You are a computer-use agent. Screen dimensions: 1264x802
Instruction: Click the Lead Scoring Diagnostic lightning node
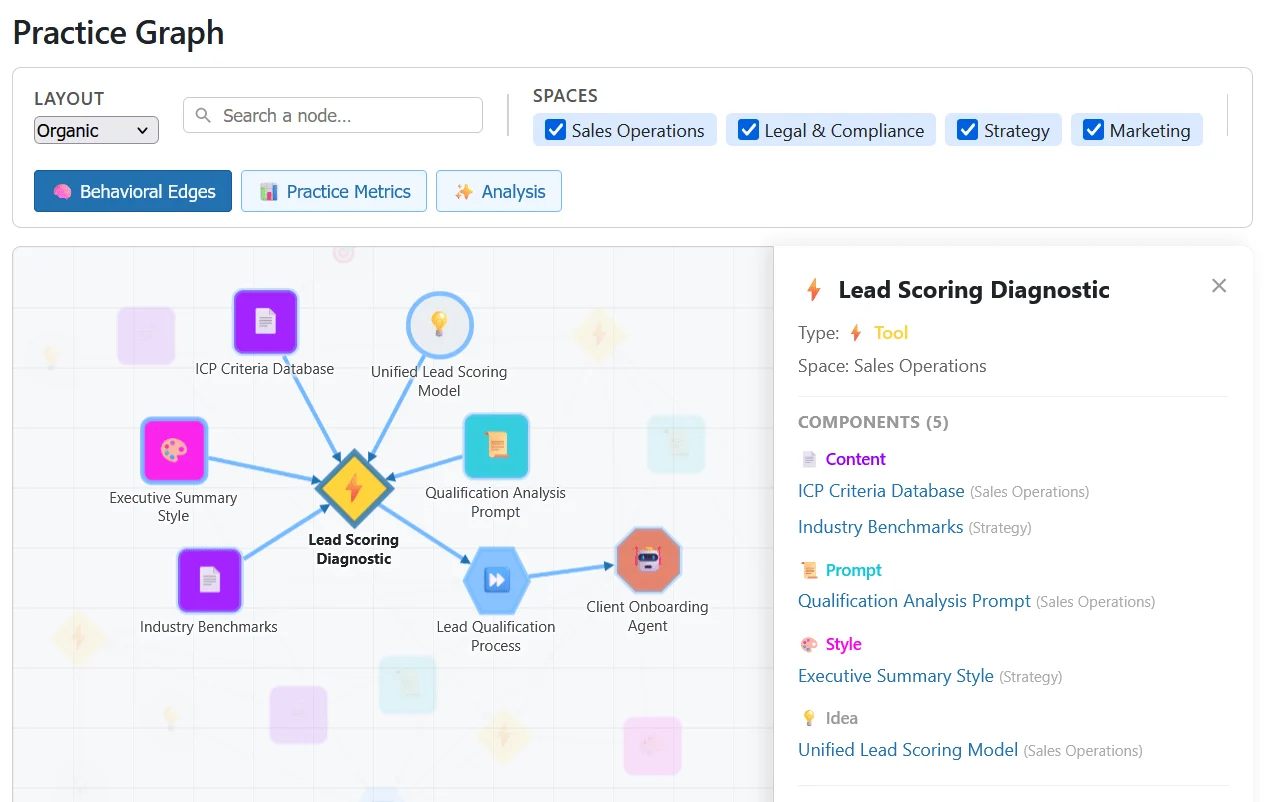pyautogui.click(x=353, y=488)
